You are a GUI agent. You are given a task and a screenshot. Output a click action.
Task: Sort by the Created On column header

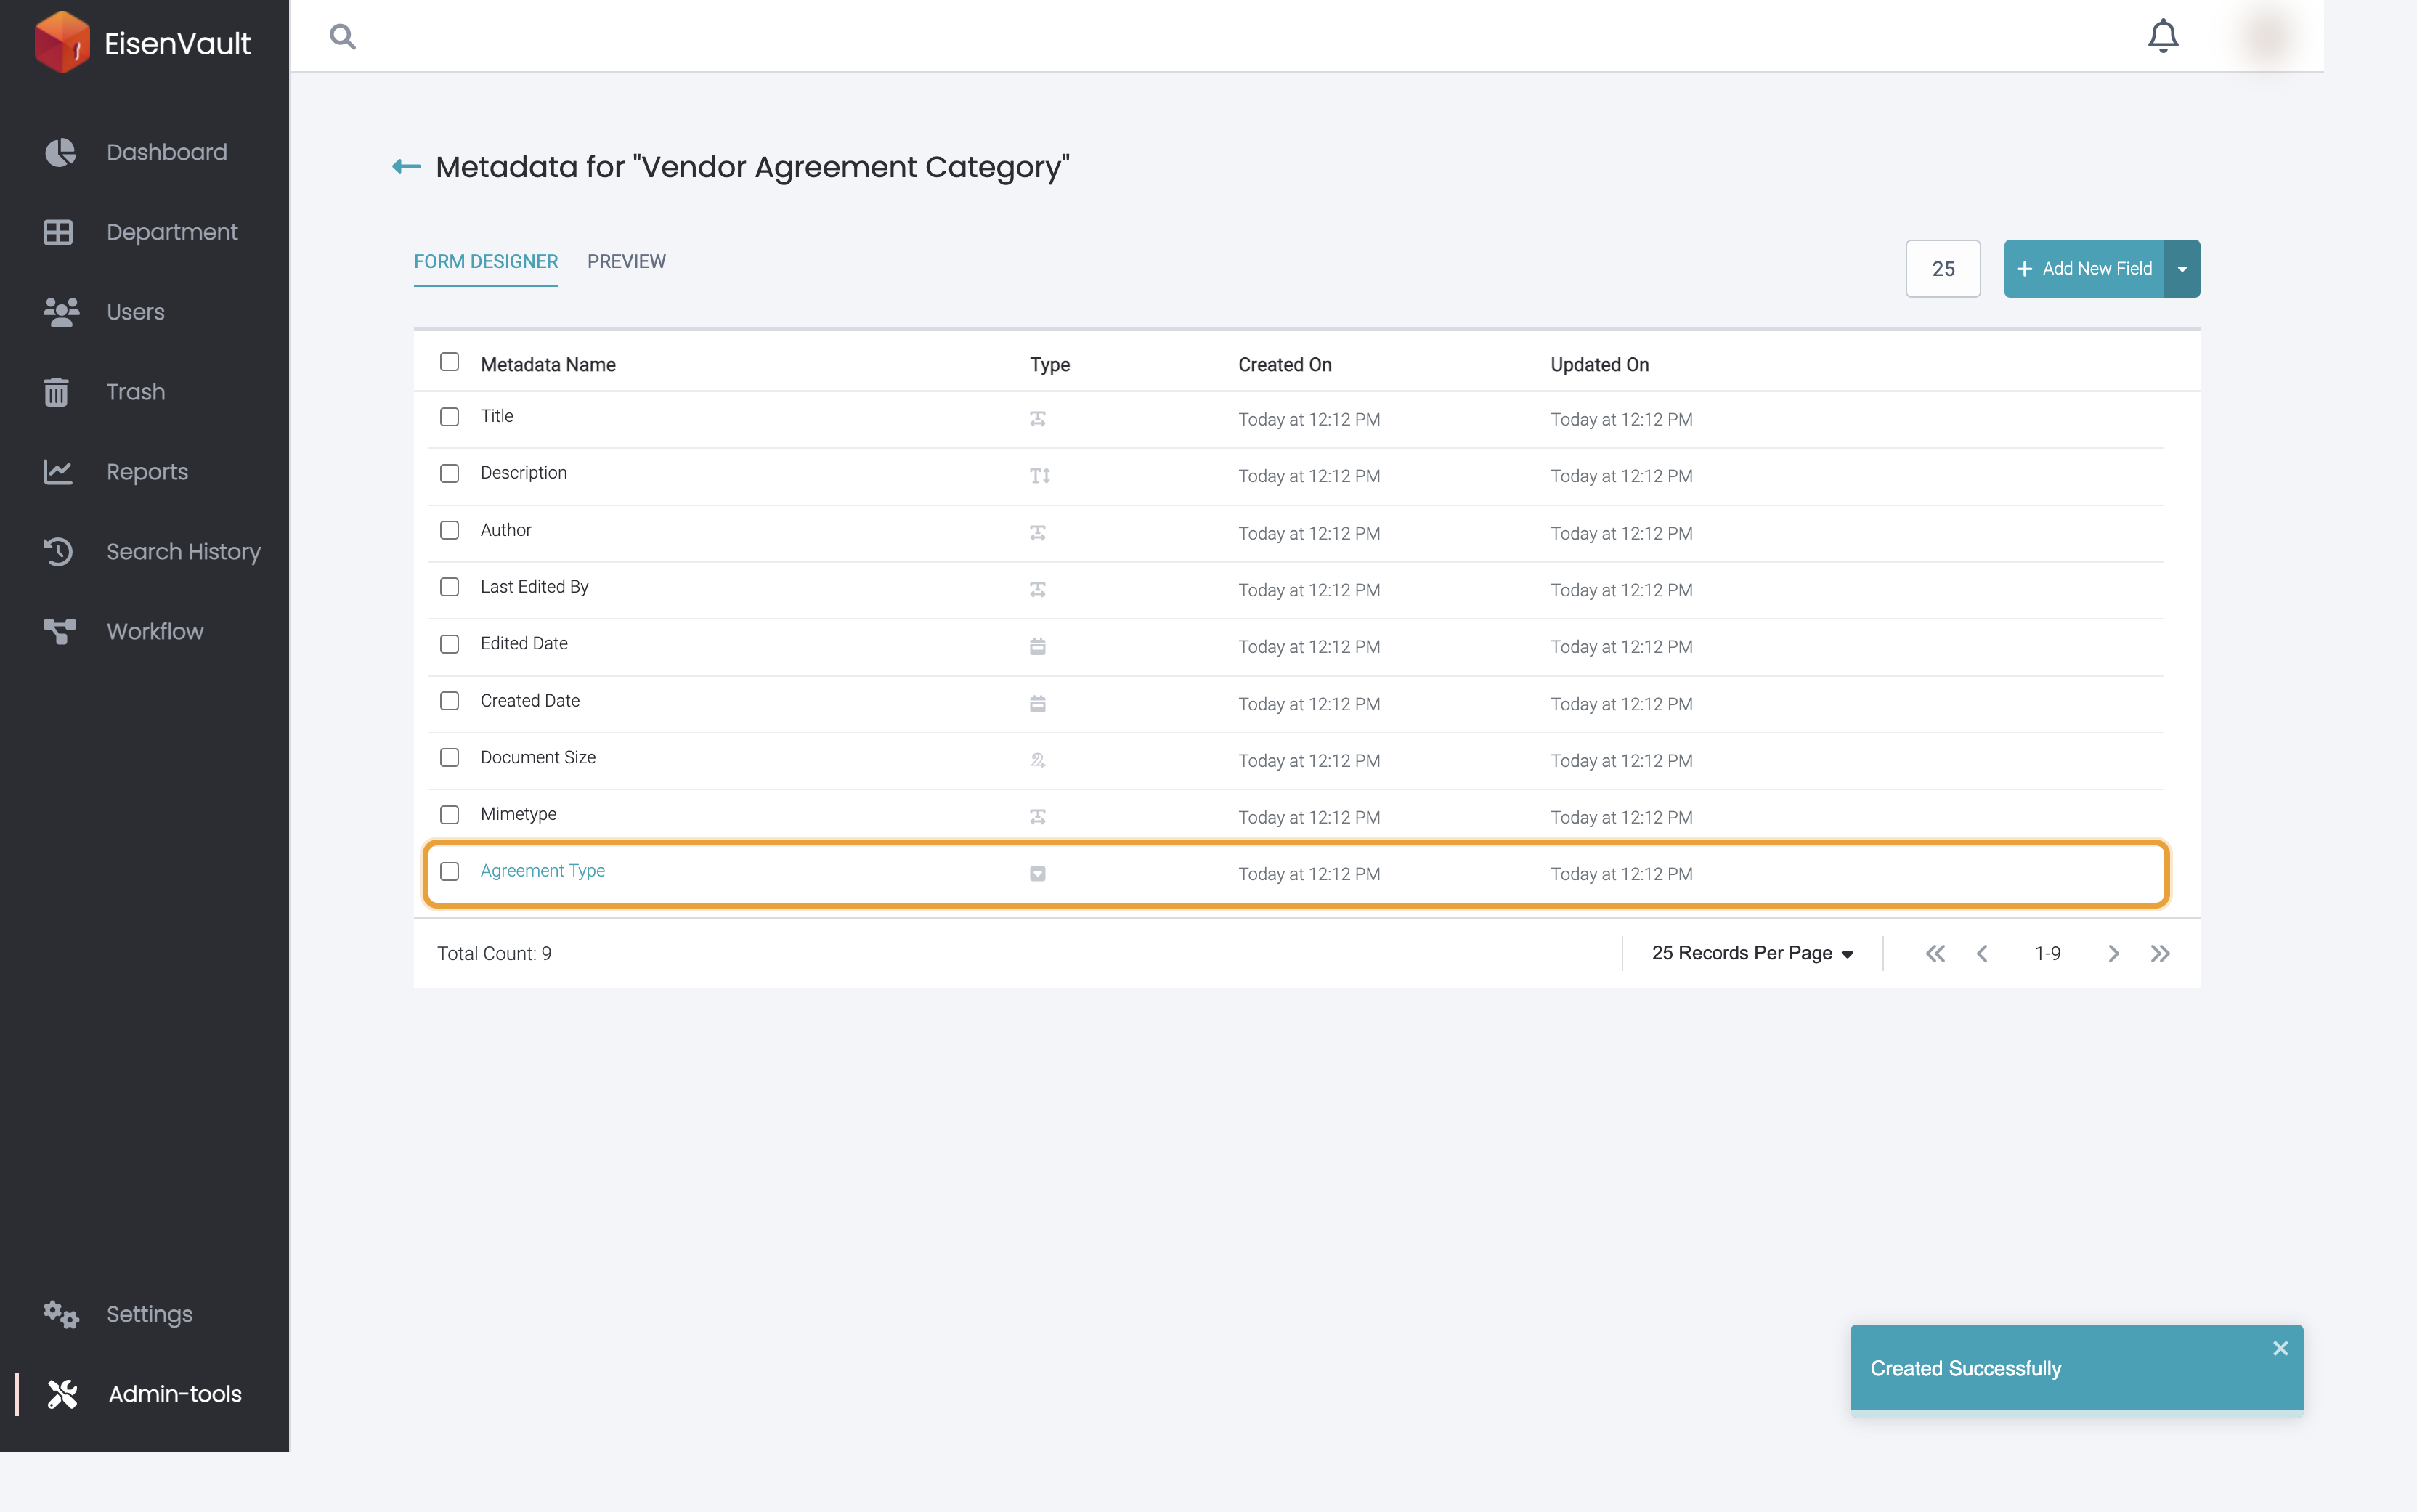click(x=1285, y=365)
